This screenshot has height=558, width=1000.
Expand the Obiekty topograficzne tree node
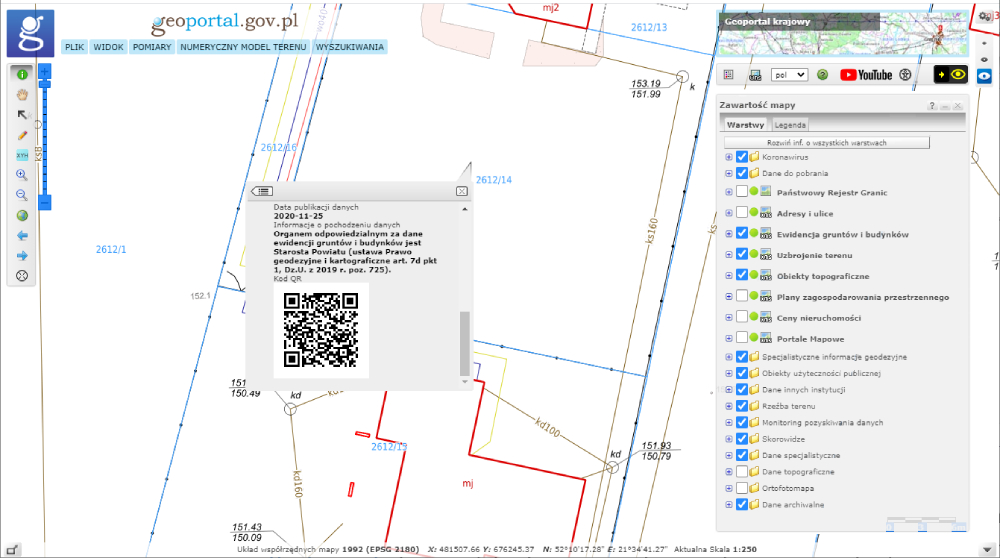(728, 275)
